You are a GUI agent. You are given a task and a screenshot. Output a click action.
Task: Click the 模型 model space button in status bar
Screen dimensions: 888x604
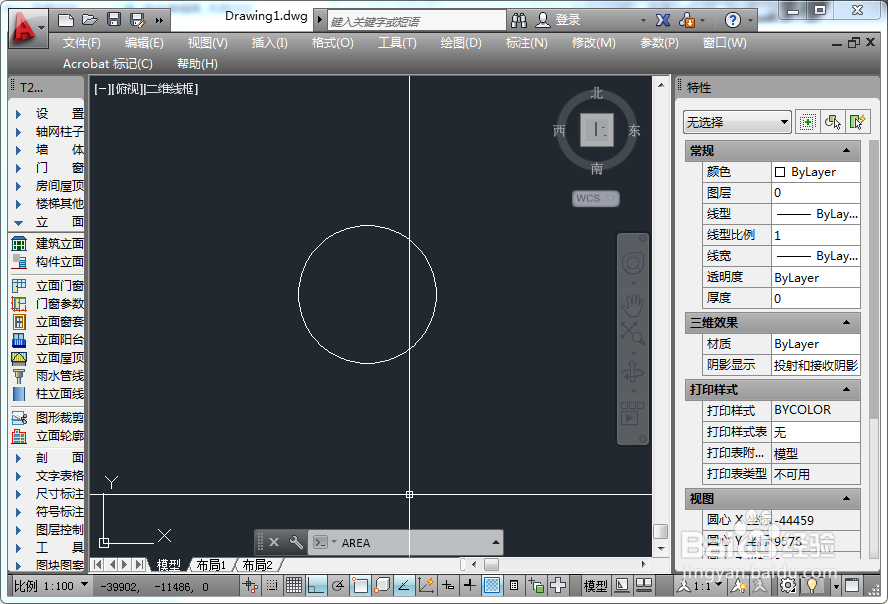[x=595, y=585]
